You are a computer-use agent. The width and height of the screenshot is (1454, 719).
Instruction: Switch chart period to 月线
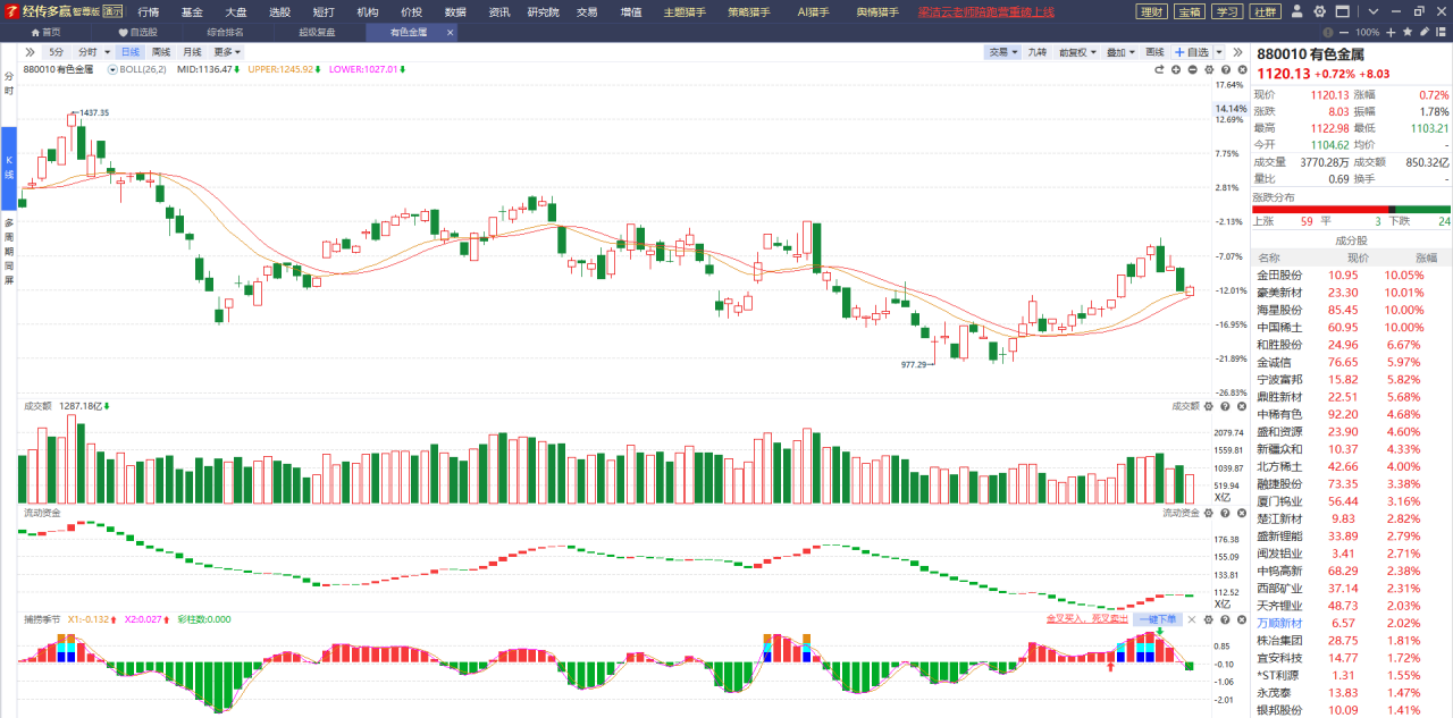pyautogui.click(x=192, y=52)
